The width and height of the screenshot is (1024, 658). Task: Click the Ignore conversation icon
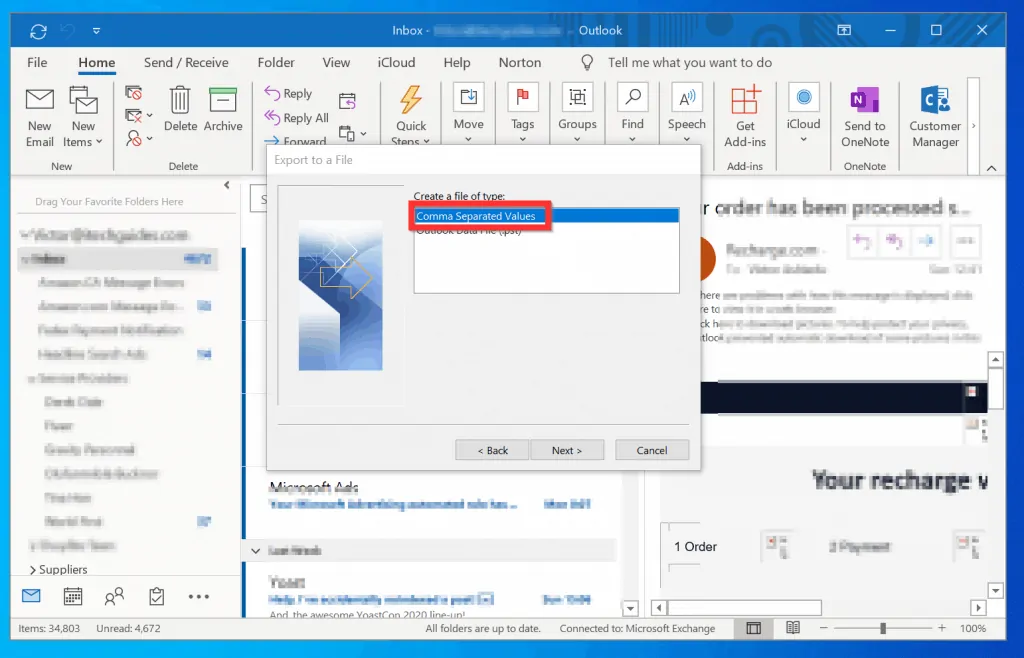(x=134, y=93)
